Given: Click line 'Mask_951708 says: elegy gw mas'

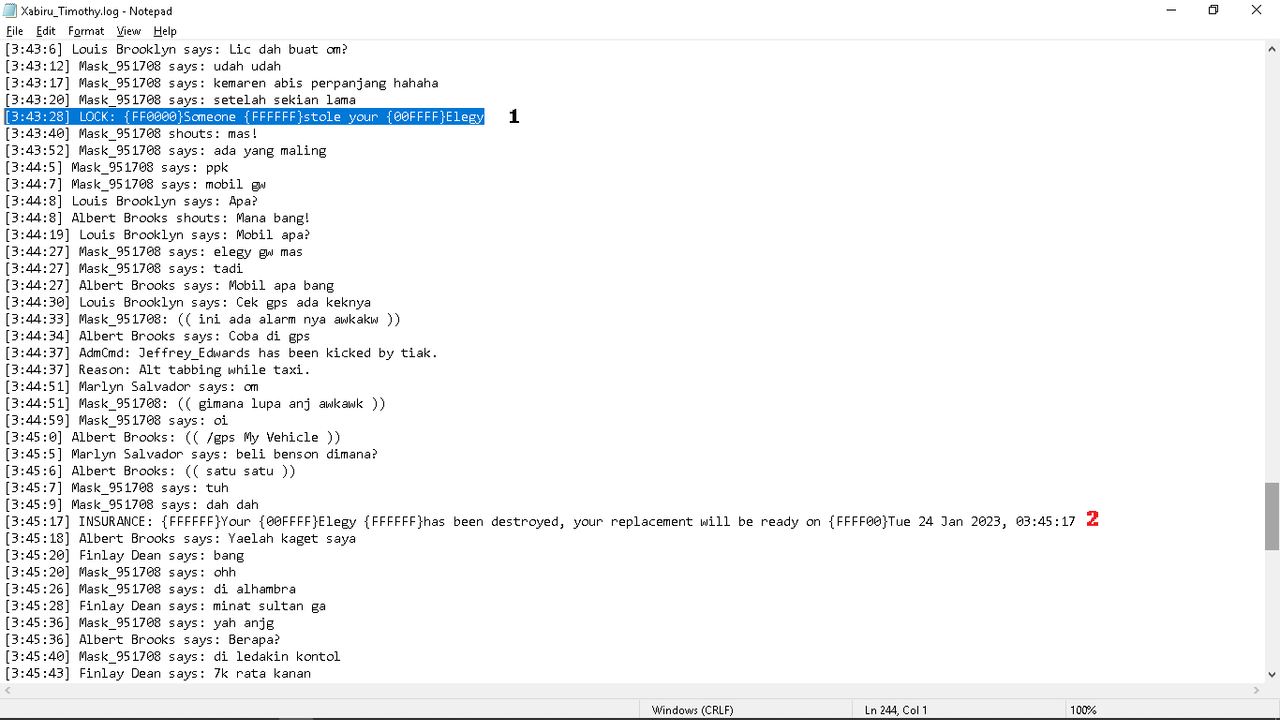Looking at the screenshot, I should (x=154, y=252).
